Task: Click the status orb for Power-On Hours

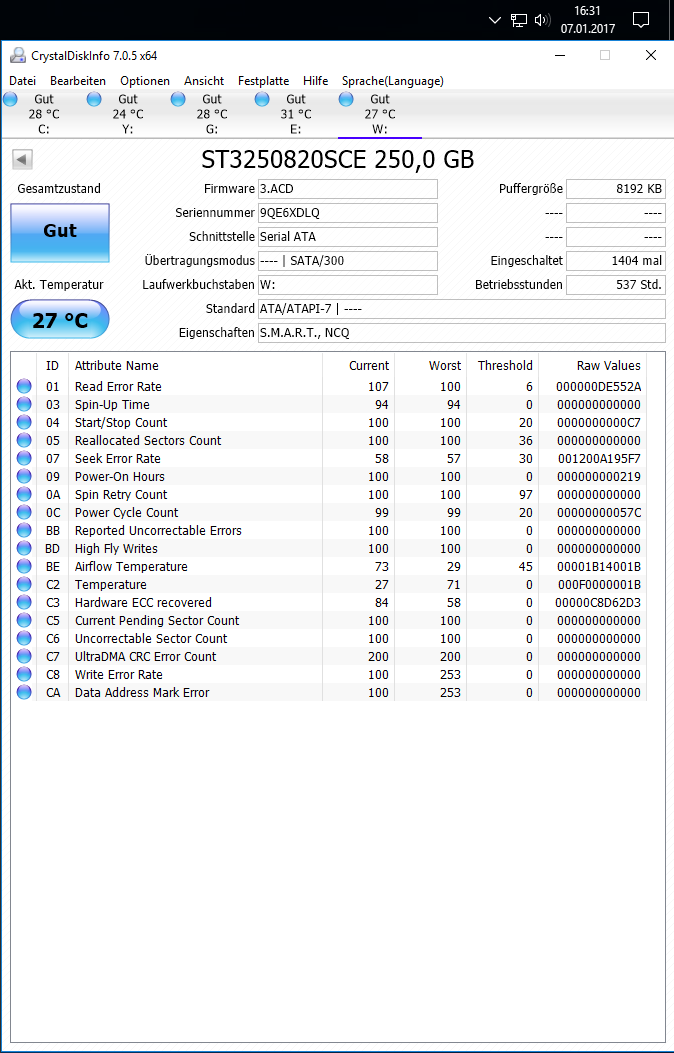Action: tap(24, 476)
